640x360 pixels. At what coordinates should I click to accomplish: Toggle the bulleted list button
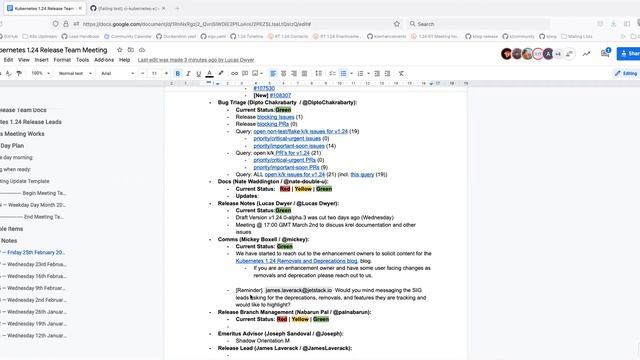point(343,73)
